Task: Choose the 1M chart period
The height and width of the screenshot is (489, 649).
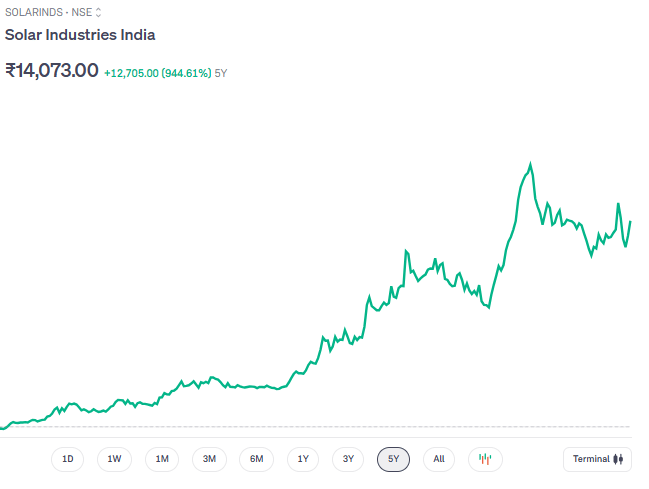Action: pos(162,459)
